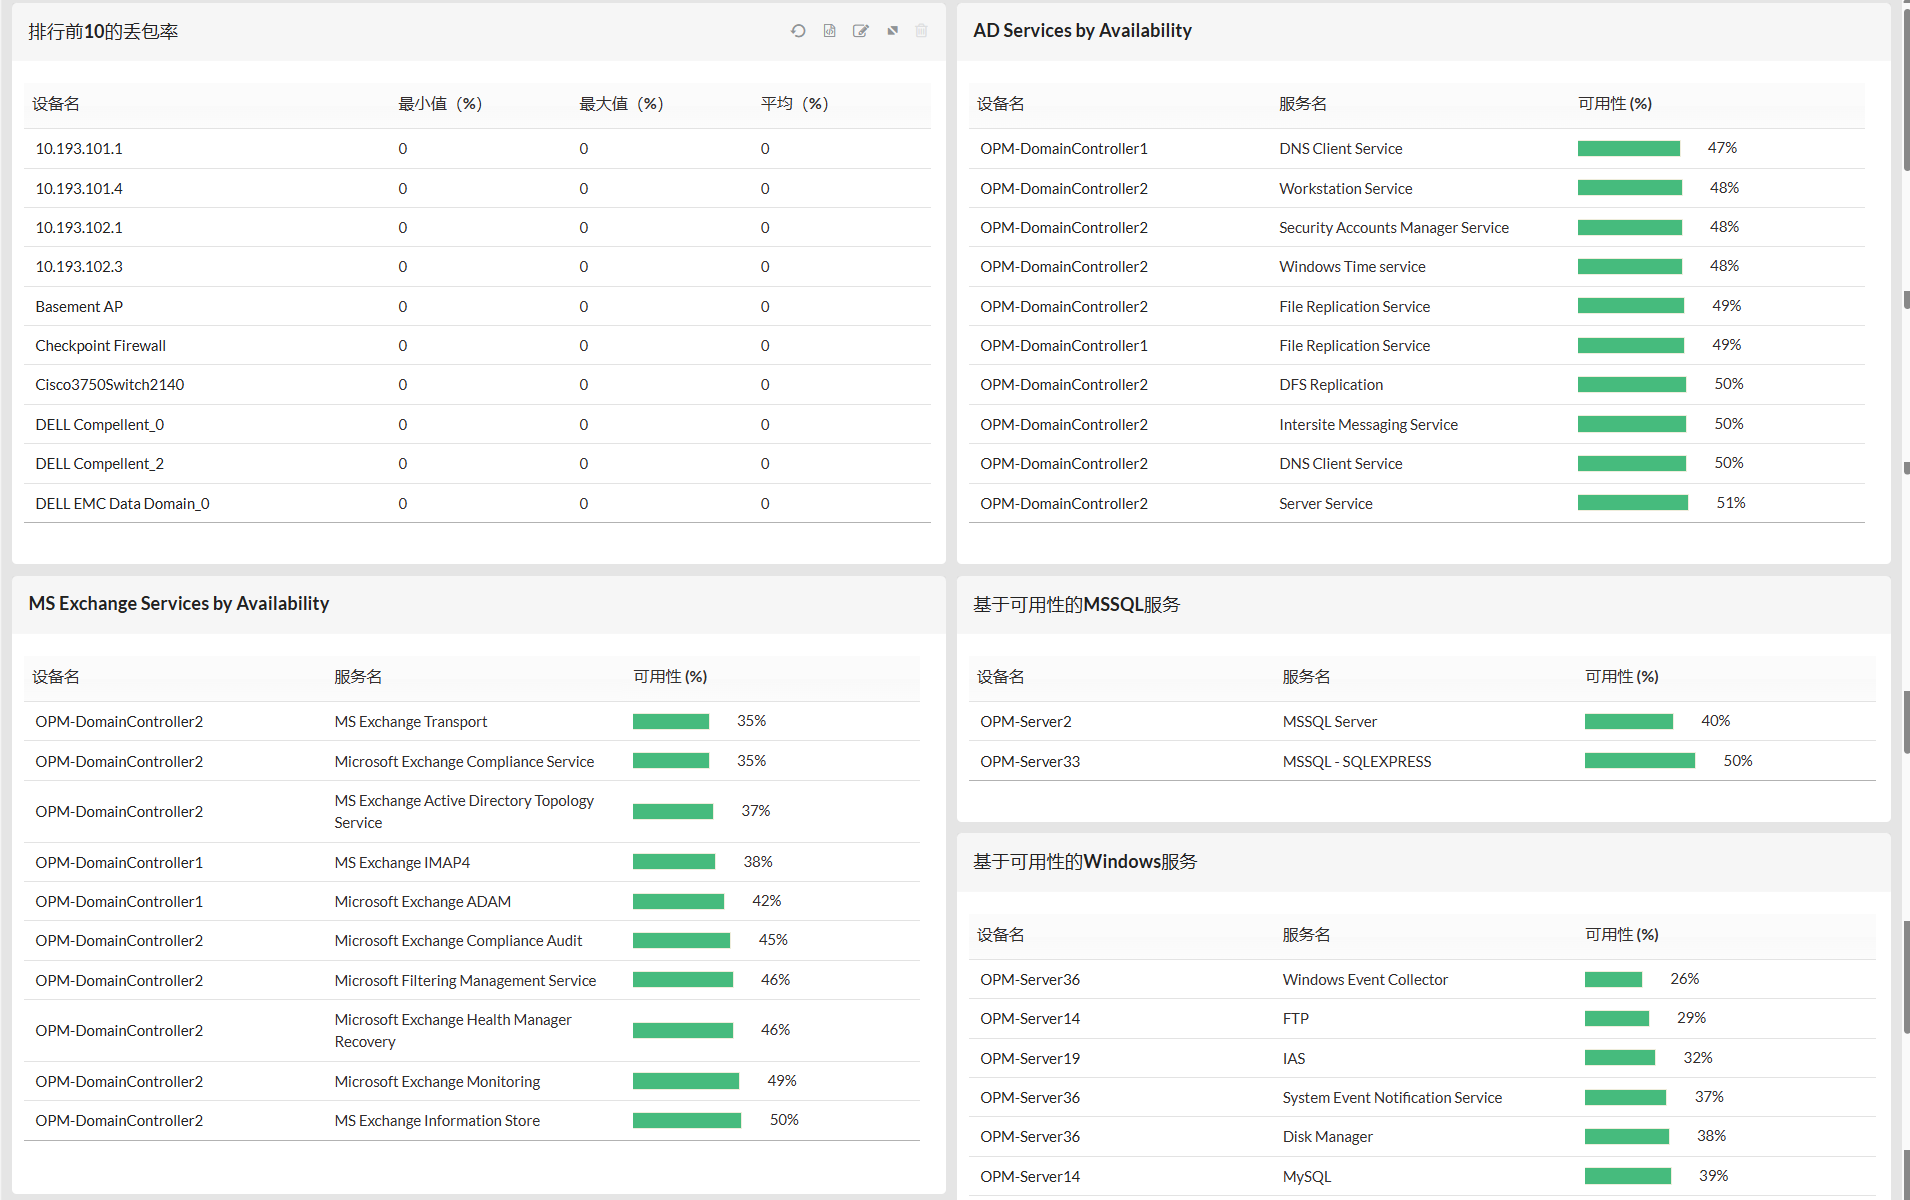This screenshot has height=1200, width=1910.
Task: Maximize the packet loss widget
Action: point(892,31)
